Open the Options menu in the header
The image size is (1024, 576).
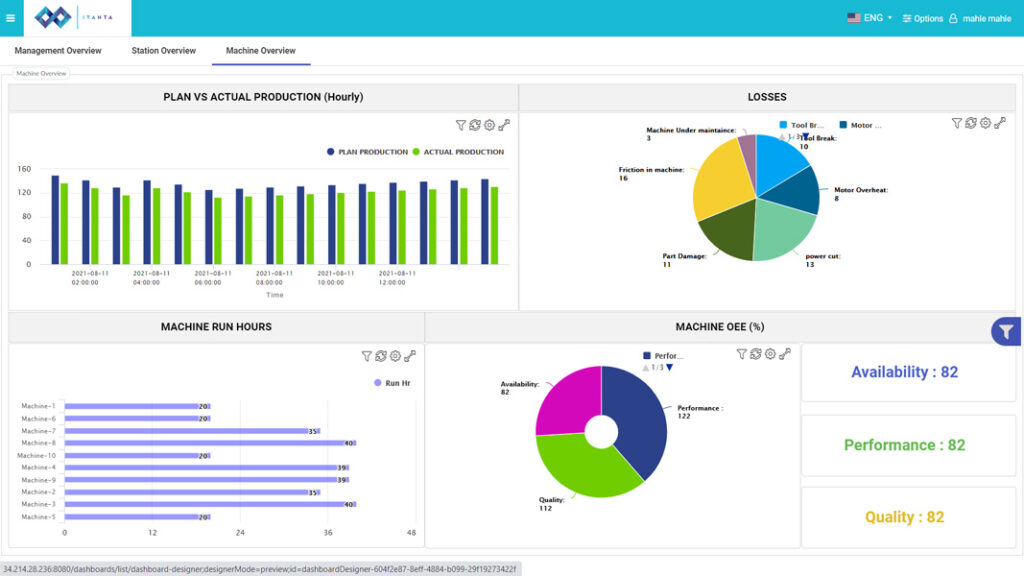pos(921,17)
